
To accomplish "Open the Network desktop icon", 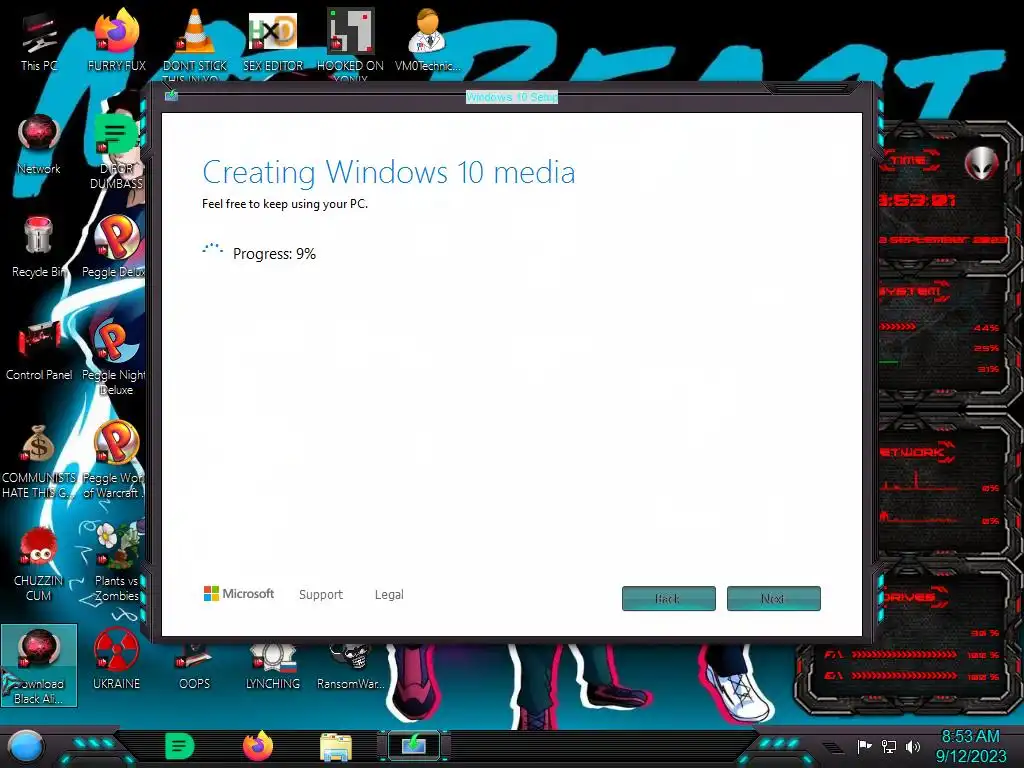I will pyautogui.click(x=39, y=145).
